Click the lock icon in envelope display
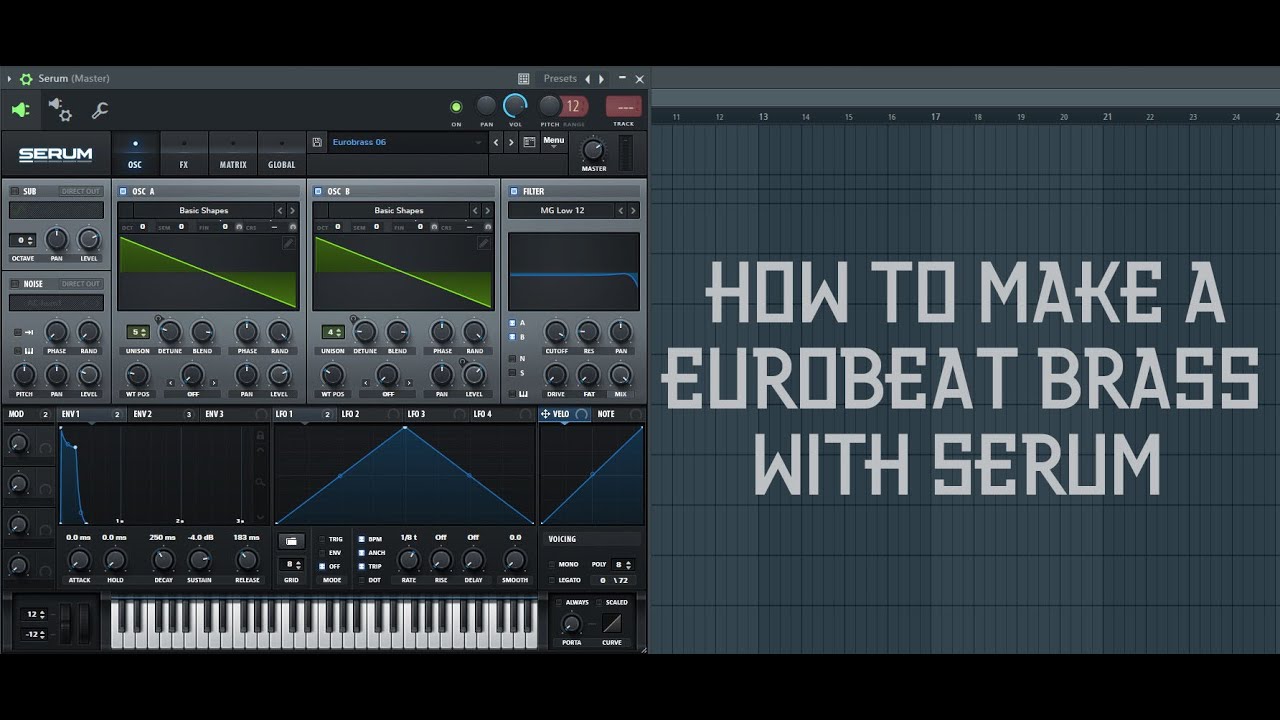 tap(260, 435)
